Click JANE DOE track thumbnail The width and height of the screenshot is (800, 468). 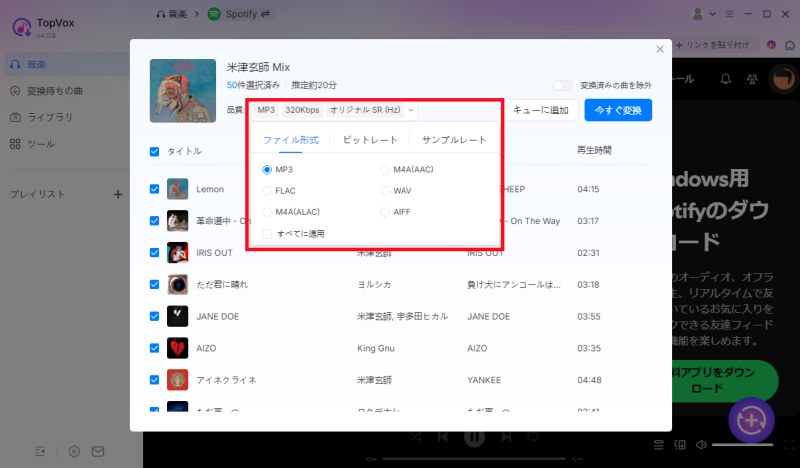coord(178,316)
